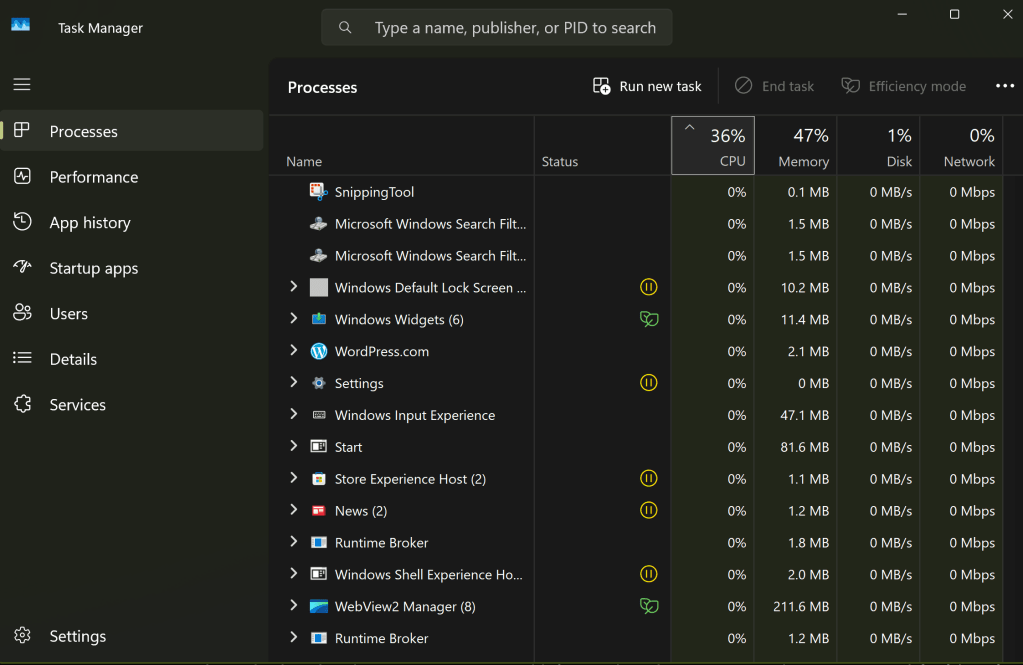Click the SnippingTool process icon
Viewport: 1023px width, 665px height.
[x=319, y=192]
